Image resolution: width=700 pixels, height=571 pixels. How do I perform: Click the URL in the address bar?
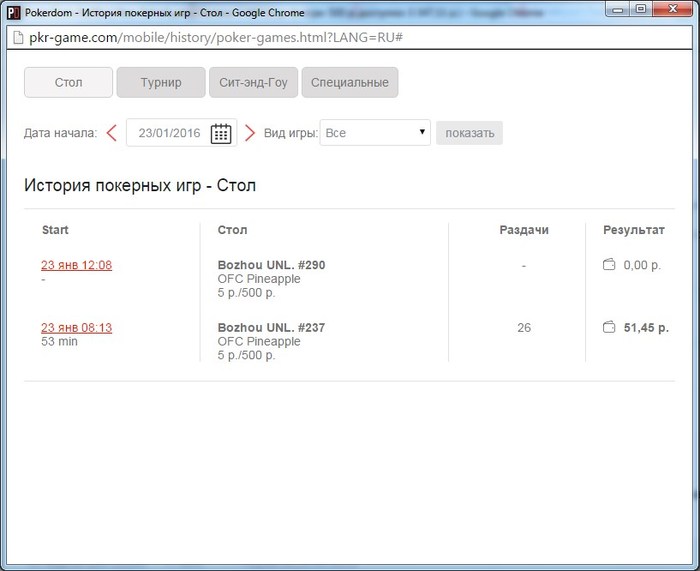(216, 38)
